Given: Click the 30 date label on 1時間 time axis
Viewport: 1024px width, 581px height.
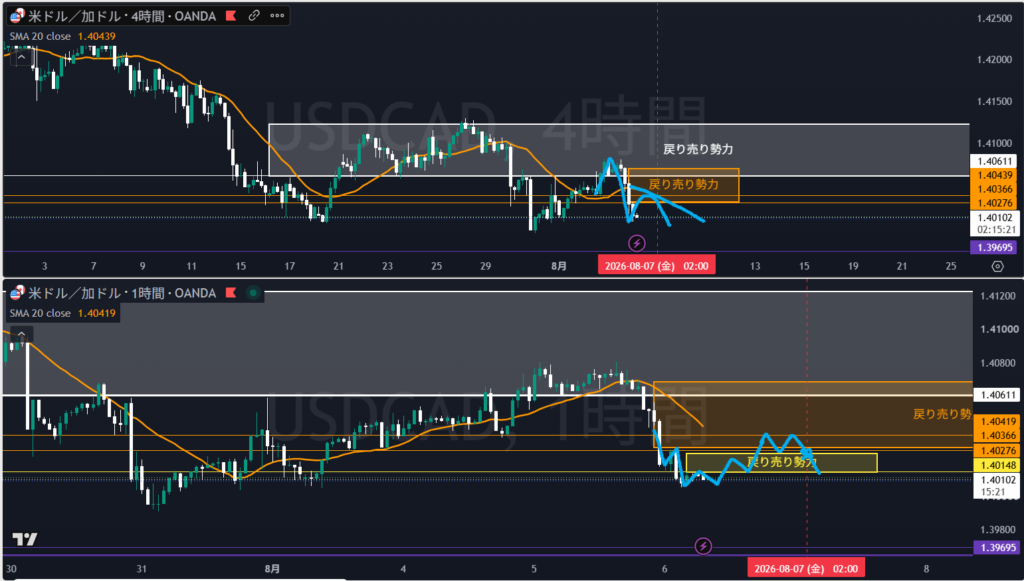Looking at the screenshot, I should 11,569.
